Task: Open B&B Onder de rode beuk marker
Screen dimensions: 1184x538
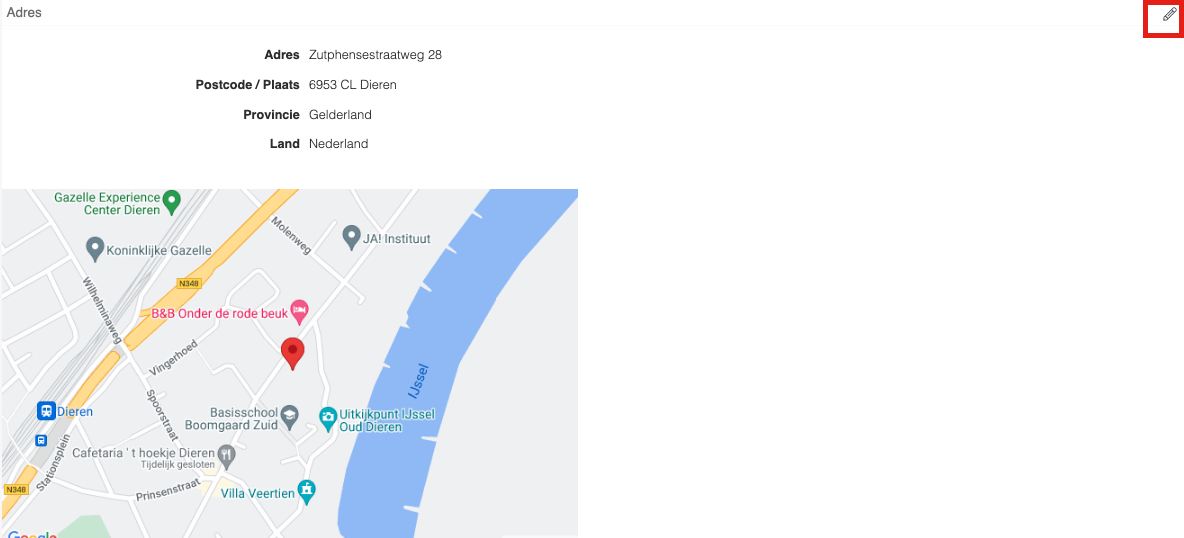Action: (x=301, y=308)
